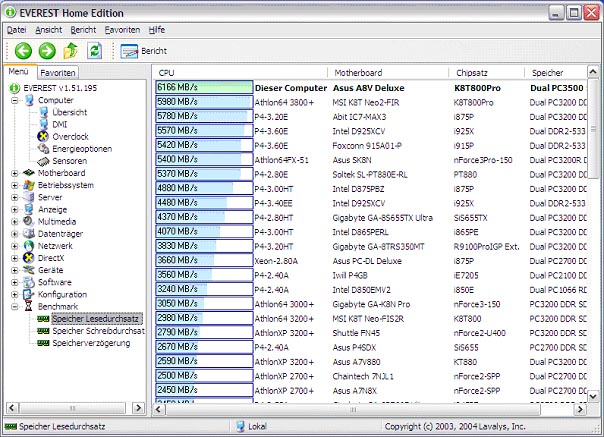The image size is (604, 437).
Task: Switch to the Menü tab
Action: click(18, 72)
